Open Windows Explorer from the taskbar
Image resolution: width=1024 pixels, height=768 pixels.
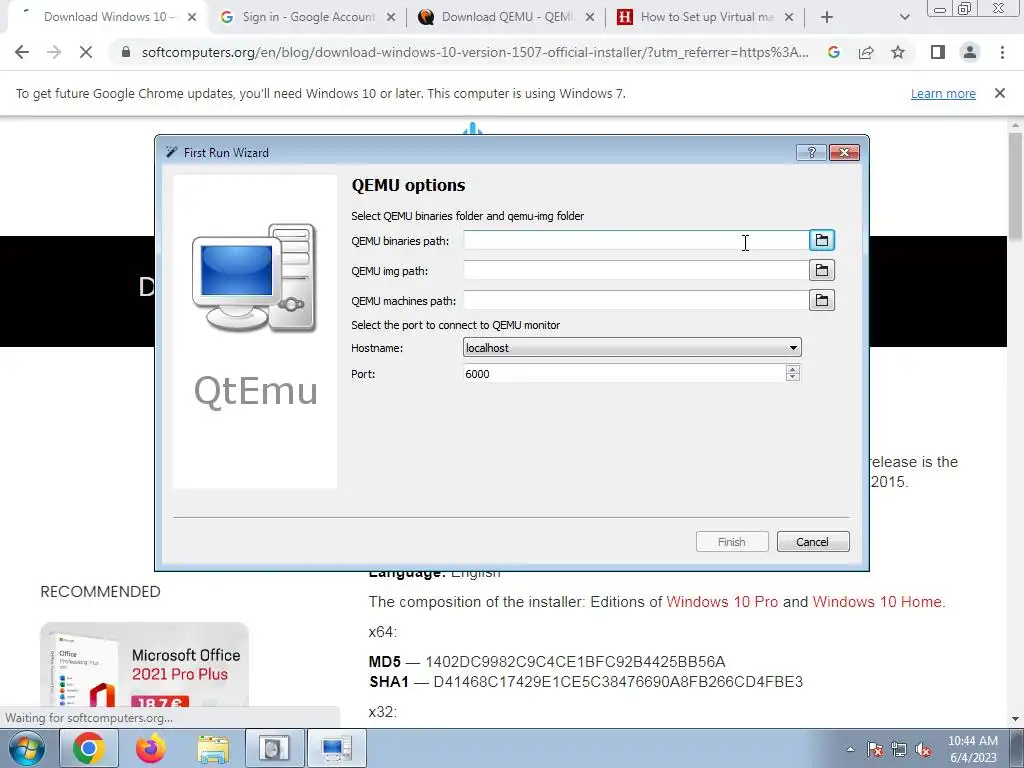pyautogui.click(x=213, y=748)
